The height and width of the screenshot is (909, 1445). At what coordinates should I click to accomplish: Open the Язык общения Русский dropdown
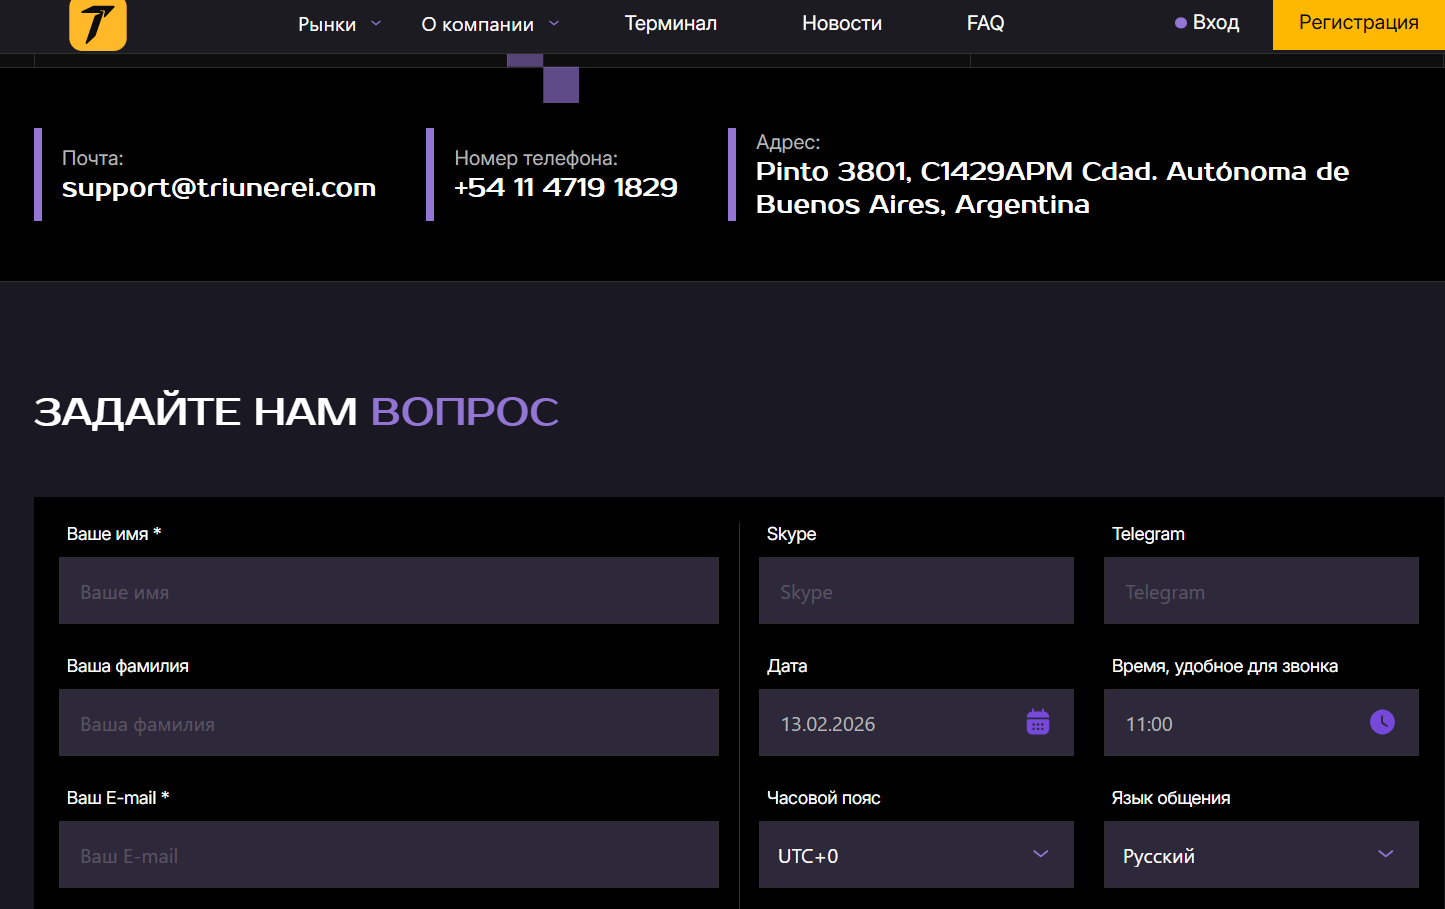click(1261, 855)
